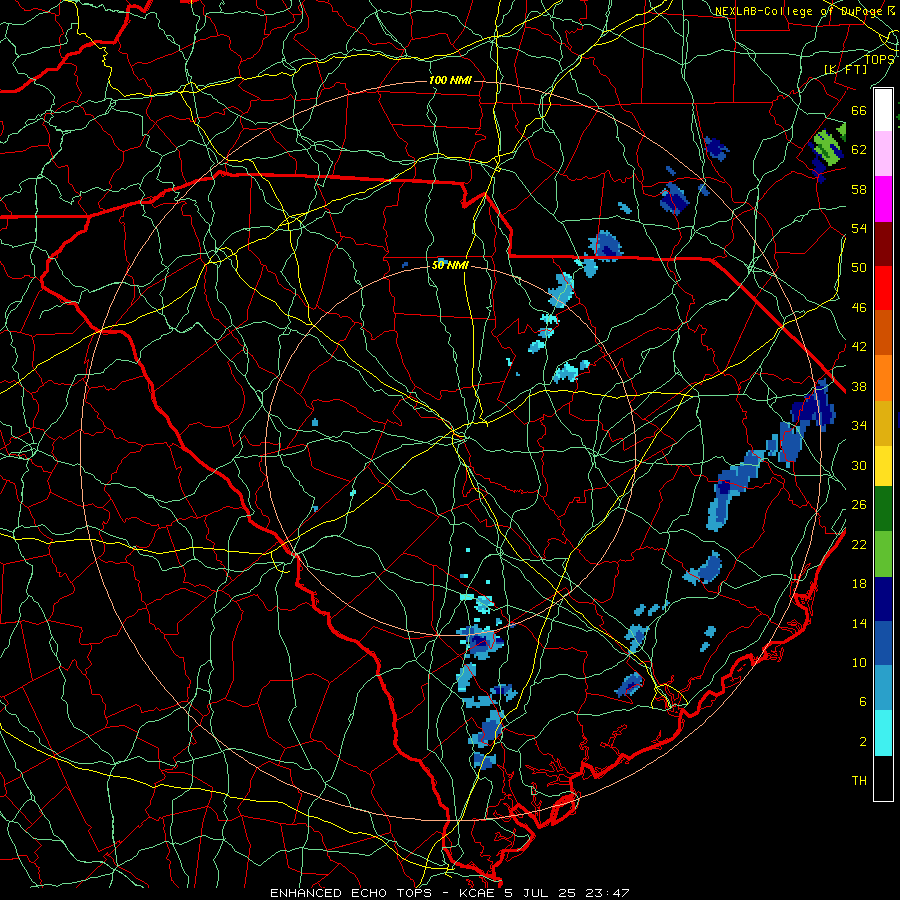Pick the navy blue legend swatch
This screenshot has height=900, width=900.
pos(883,599)
